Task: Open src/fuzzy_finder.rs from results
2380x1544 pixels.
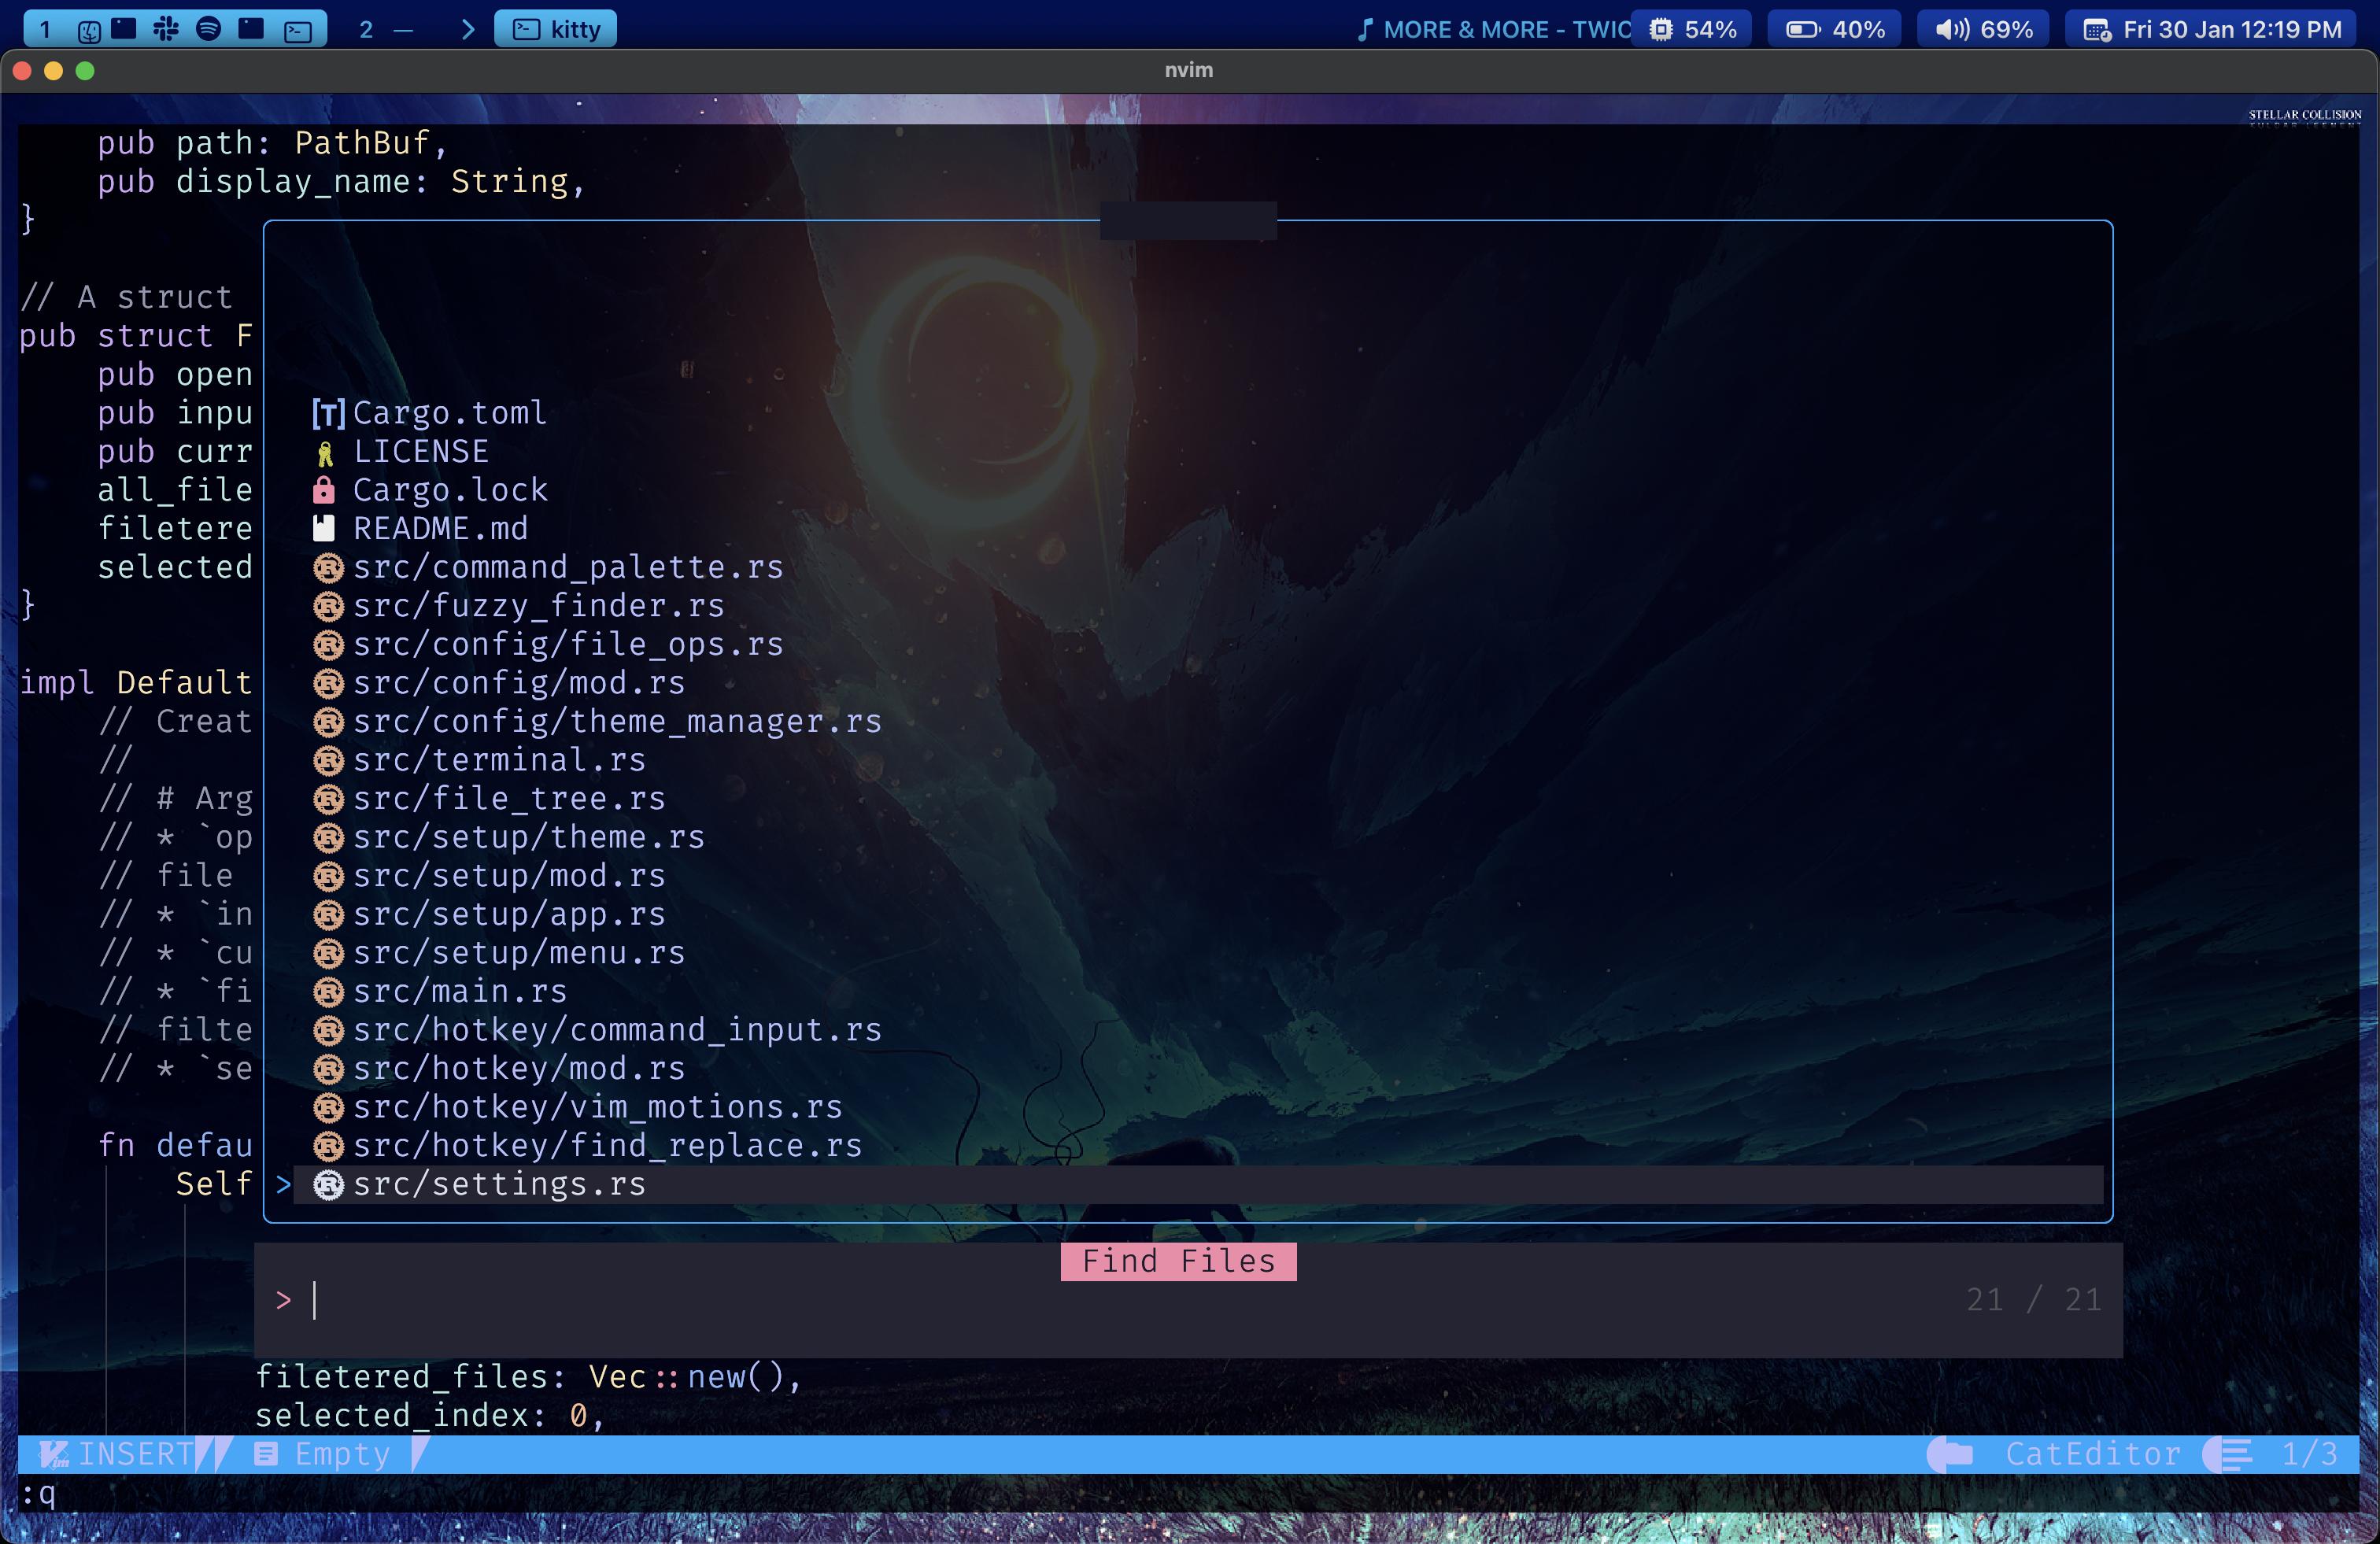Action: tap(538, 606)
